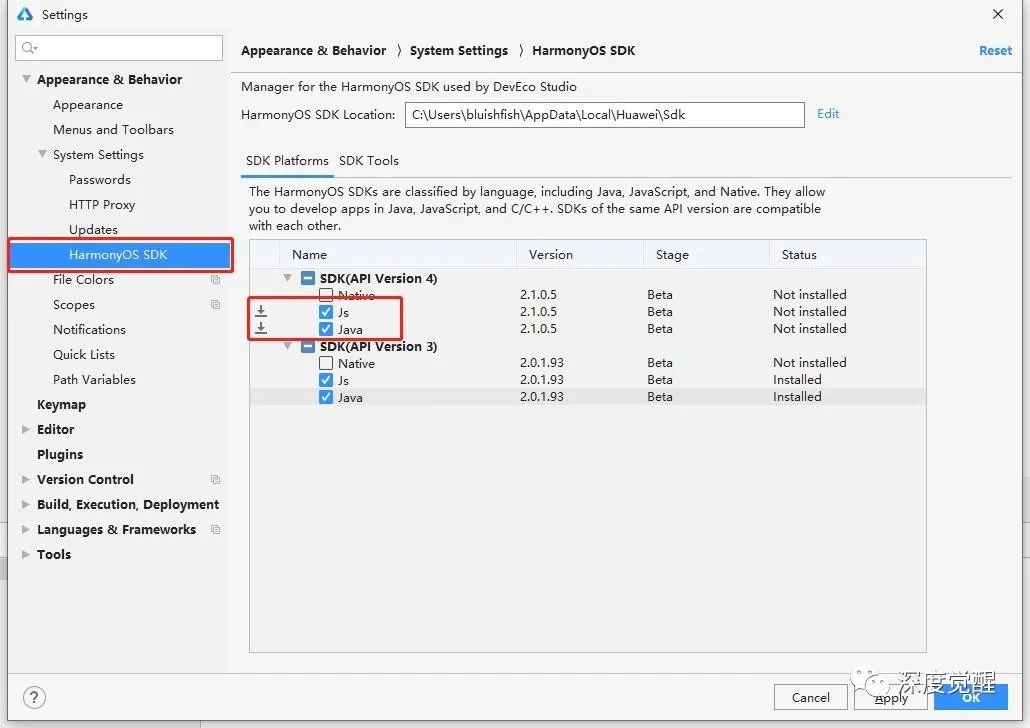Click the DevEco Studio logo in the title bar
The height and width of the screenshot is (728, 1030).
click(25, 14)
